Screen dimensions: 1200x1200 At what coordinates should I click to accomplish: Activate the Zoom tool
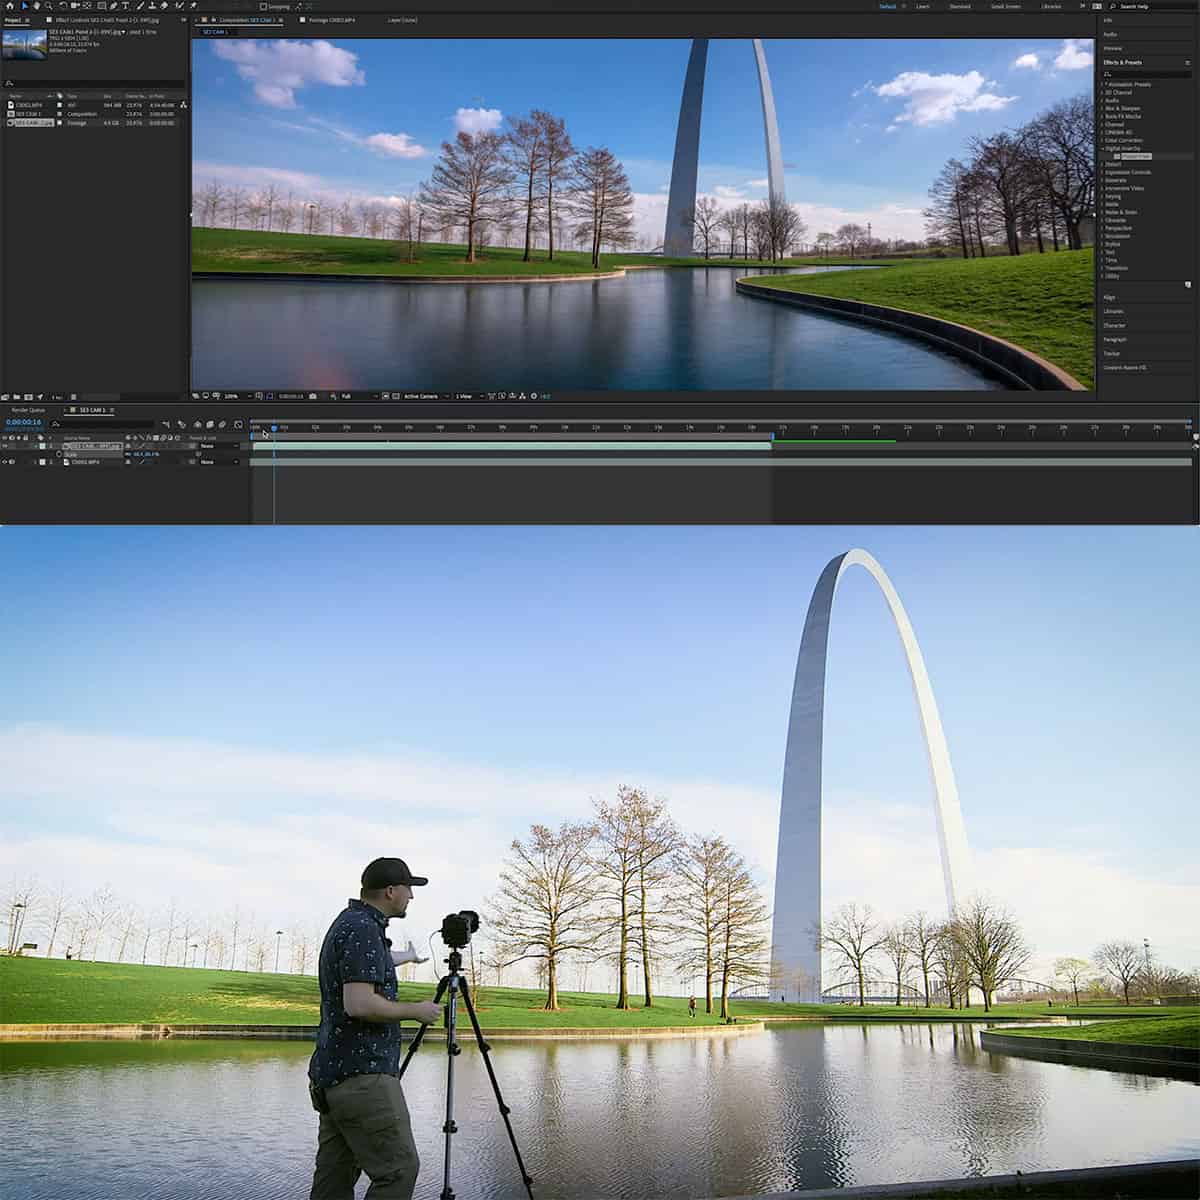coord(49,5)
